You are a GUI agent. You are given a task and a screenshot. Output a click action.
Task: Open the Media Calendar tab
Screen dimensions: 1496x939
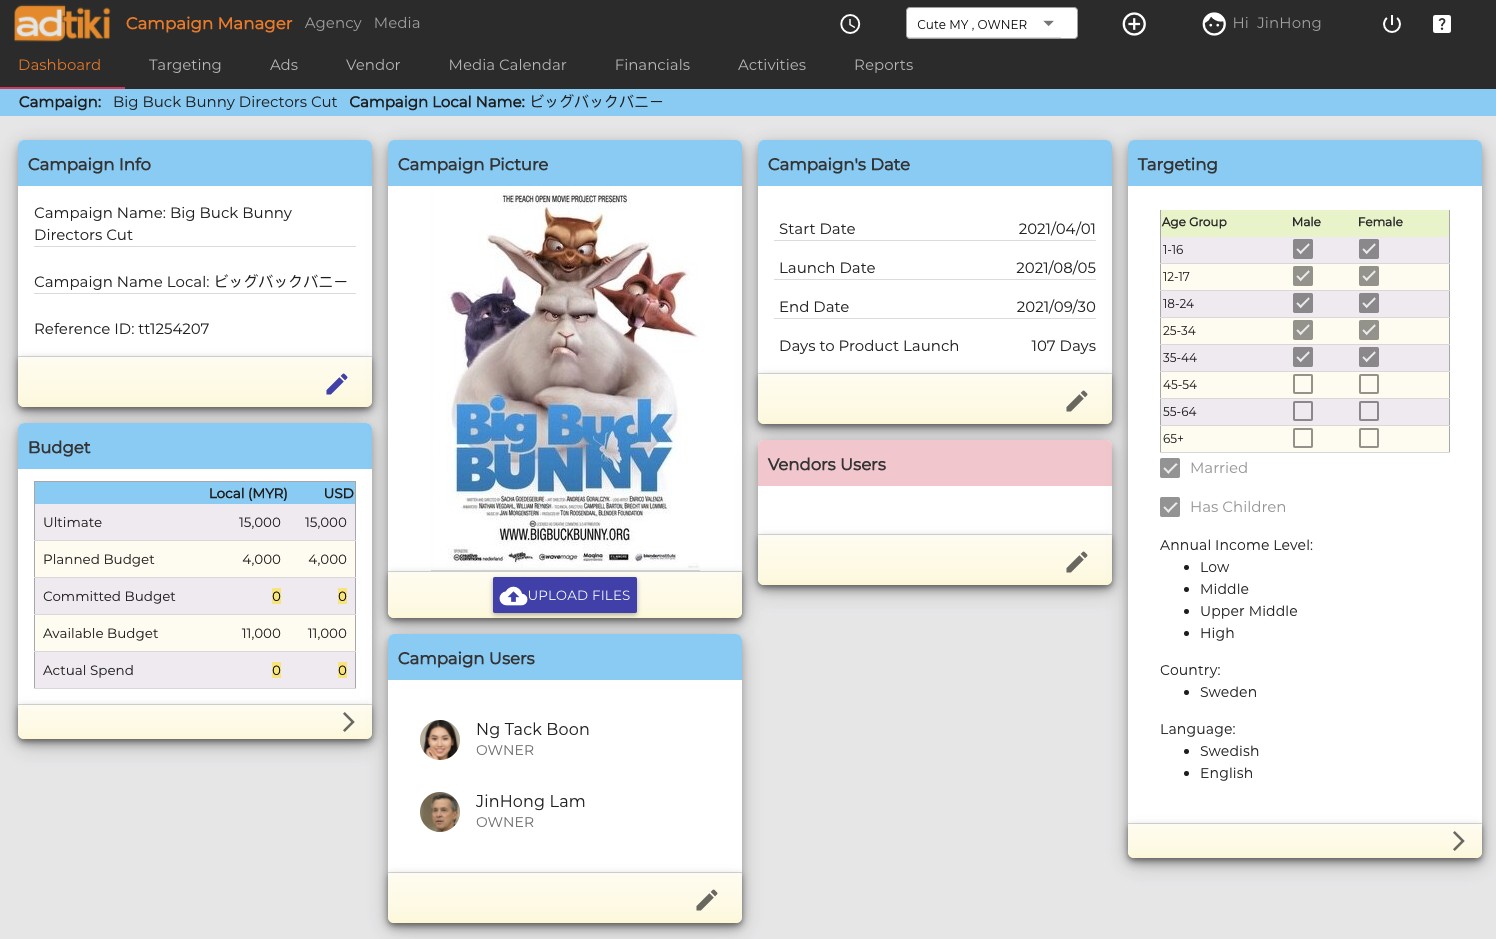(508, 65)
